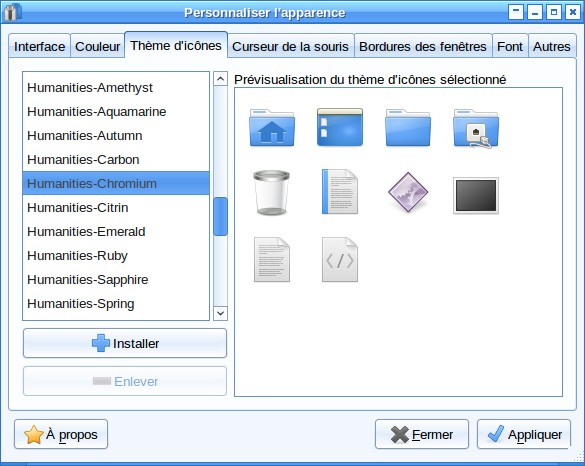Viewport: 585px width, 466px height.
Task: Apply changes with the Appliquer button
Action: coord(524,434)
